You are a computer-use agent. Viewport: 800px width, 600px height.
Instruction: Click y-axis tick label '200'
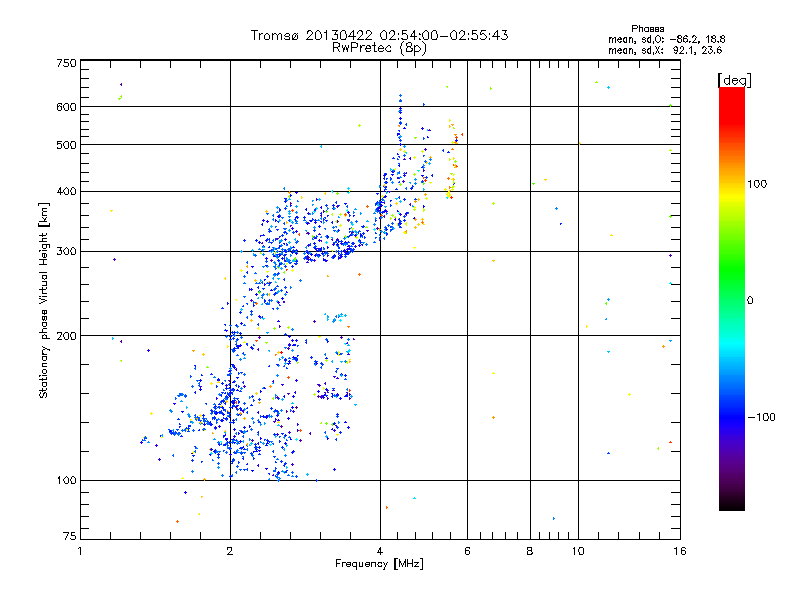coord(66,336)
